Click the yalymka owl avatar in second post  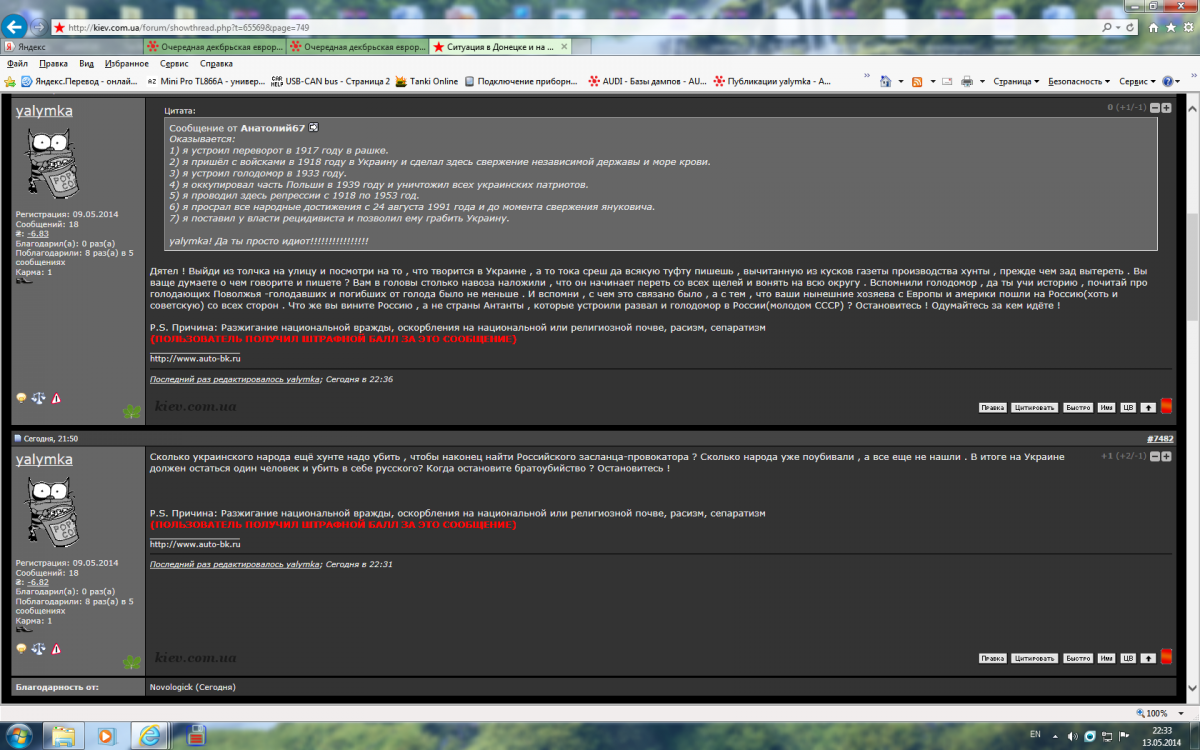[50, 513]
